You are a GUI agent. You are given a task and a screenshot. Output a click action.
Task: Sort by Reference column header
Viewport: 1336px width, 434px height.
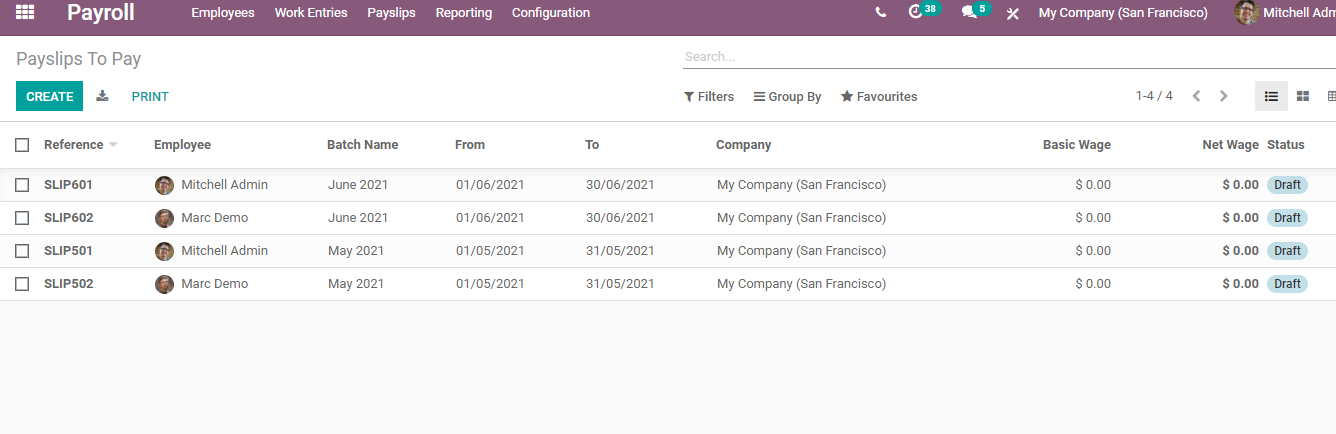[x=74, y=145]
